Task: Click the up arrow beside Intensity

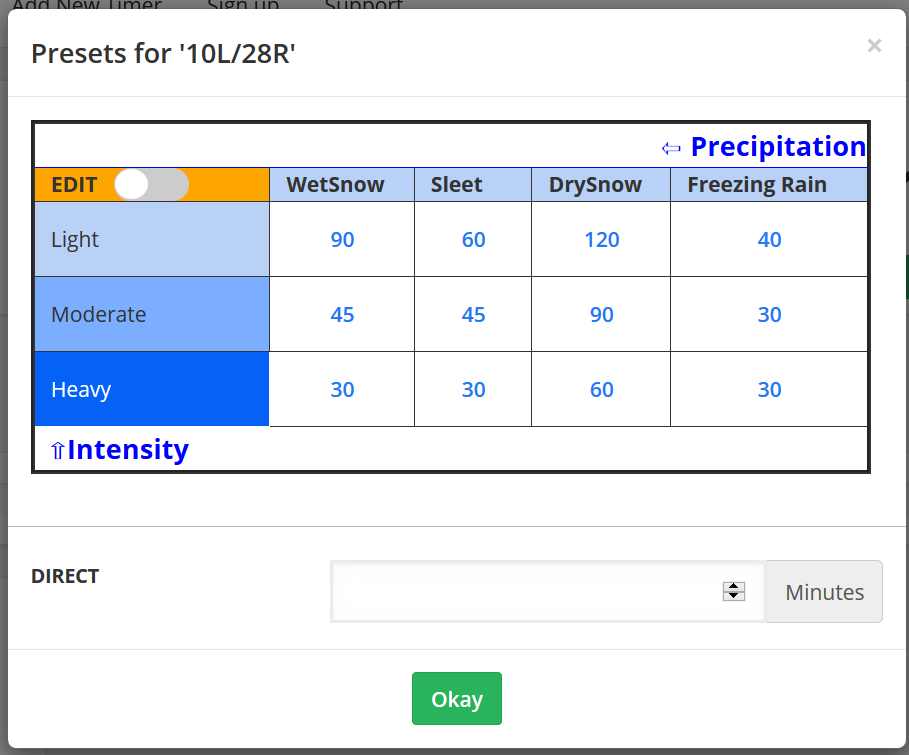Action: coord(57,451)
